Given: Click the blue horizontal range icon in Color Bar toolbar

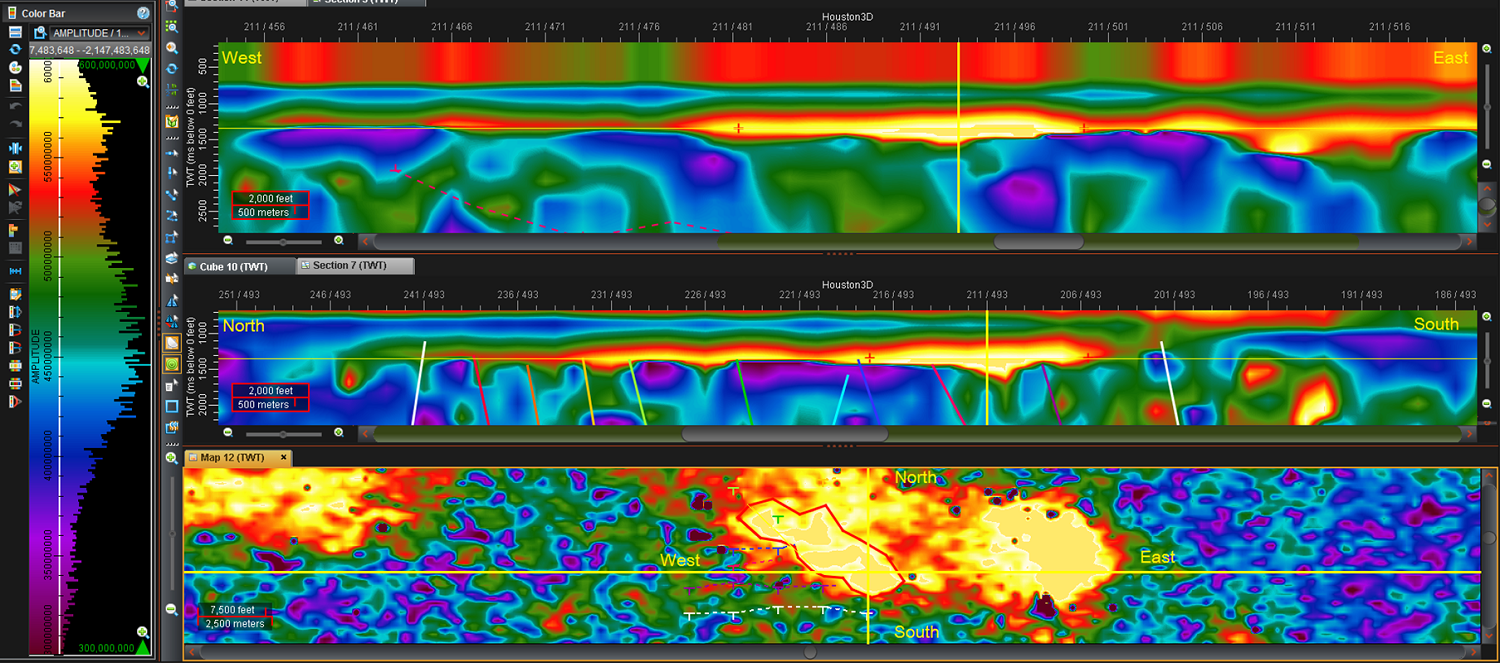Looking at the screenshot, I should pos(15,271).
